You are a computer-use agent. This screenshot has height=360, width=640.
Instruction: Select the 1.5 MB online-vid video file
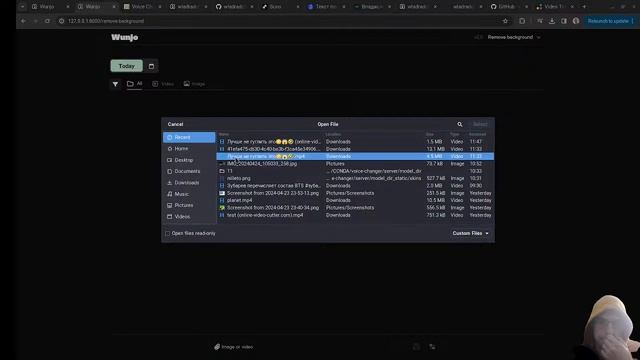tap(355, 142)
